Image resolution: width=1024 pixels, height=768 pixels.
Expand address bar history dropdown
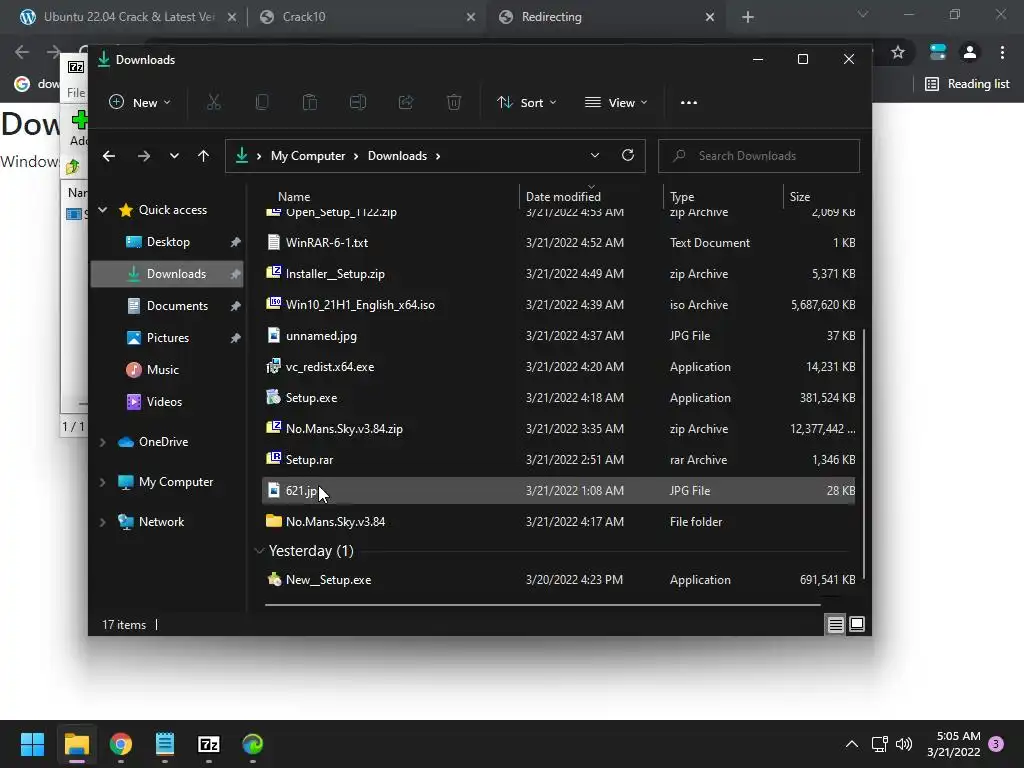pyautogui.click(x=594, y=155)
